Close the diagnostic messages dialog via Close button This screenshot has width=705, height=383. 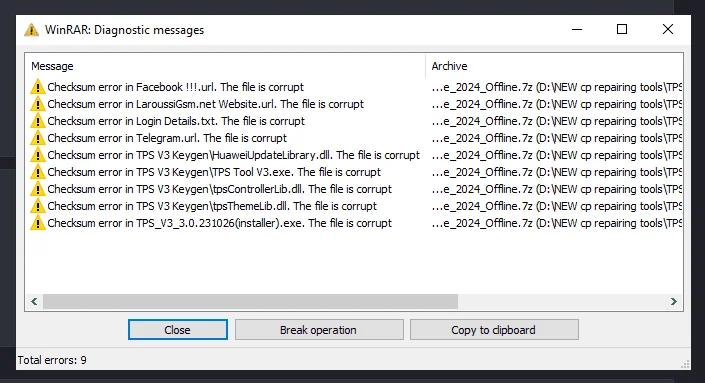(178, 330)
